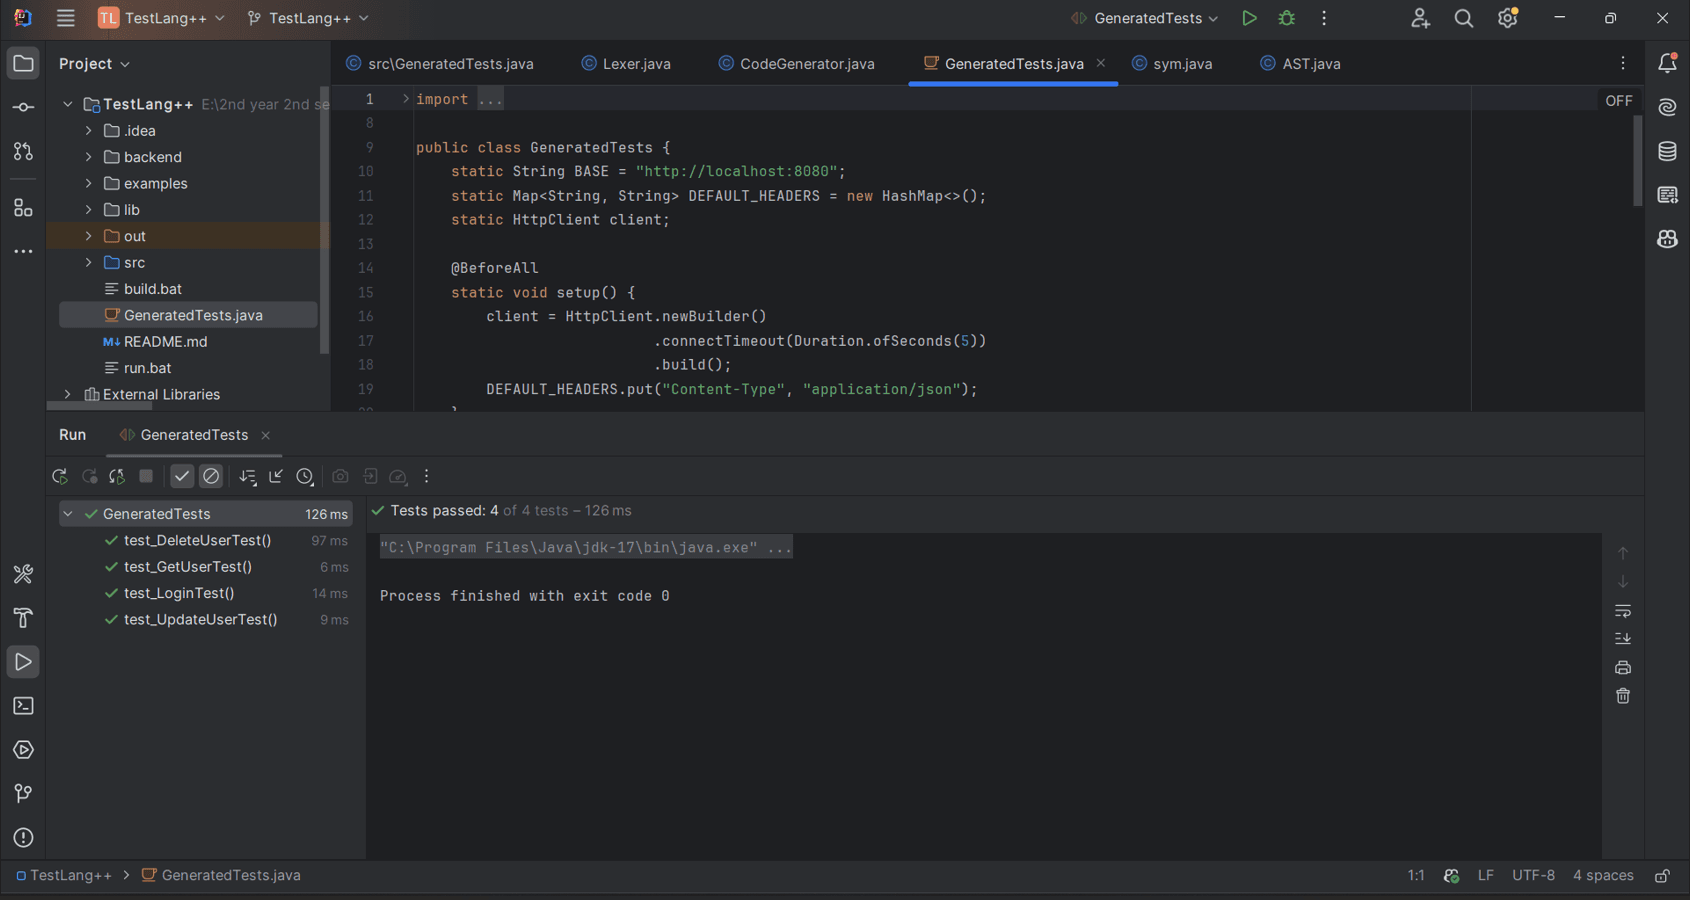Switch to Lexer.java tab

[626, 63]
